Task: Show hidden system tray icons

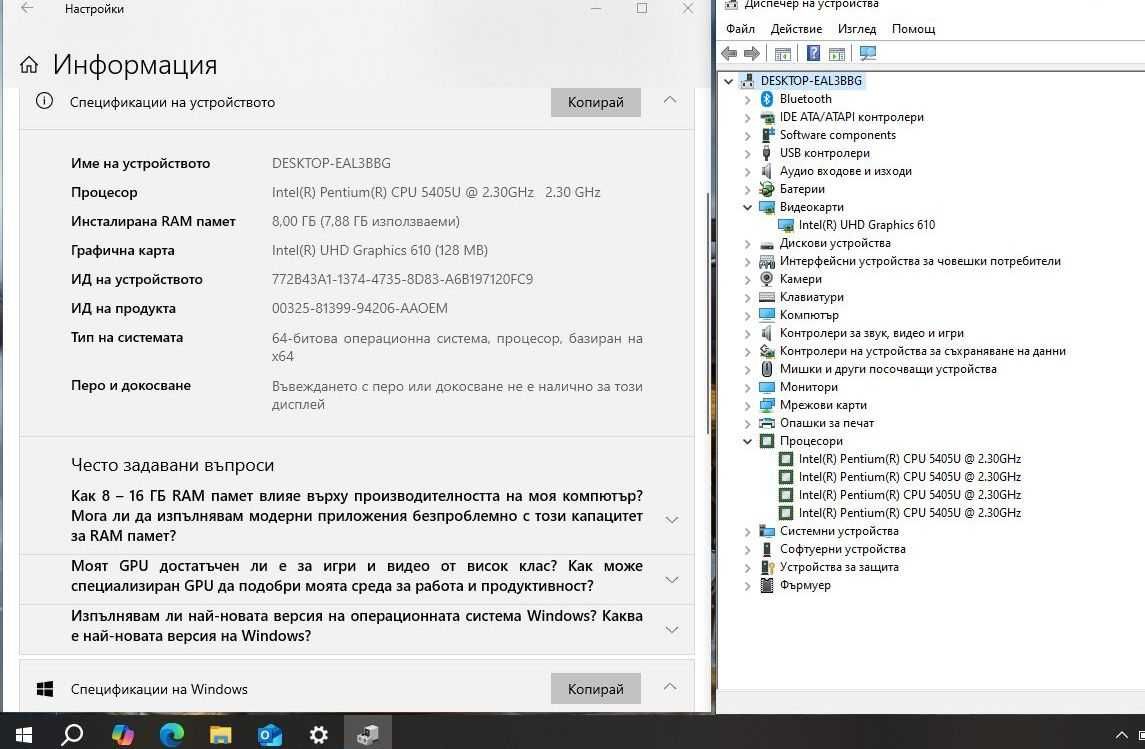Action: click(1121, 735)
